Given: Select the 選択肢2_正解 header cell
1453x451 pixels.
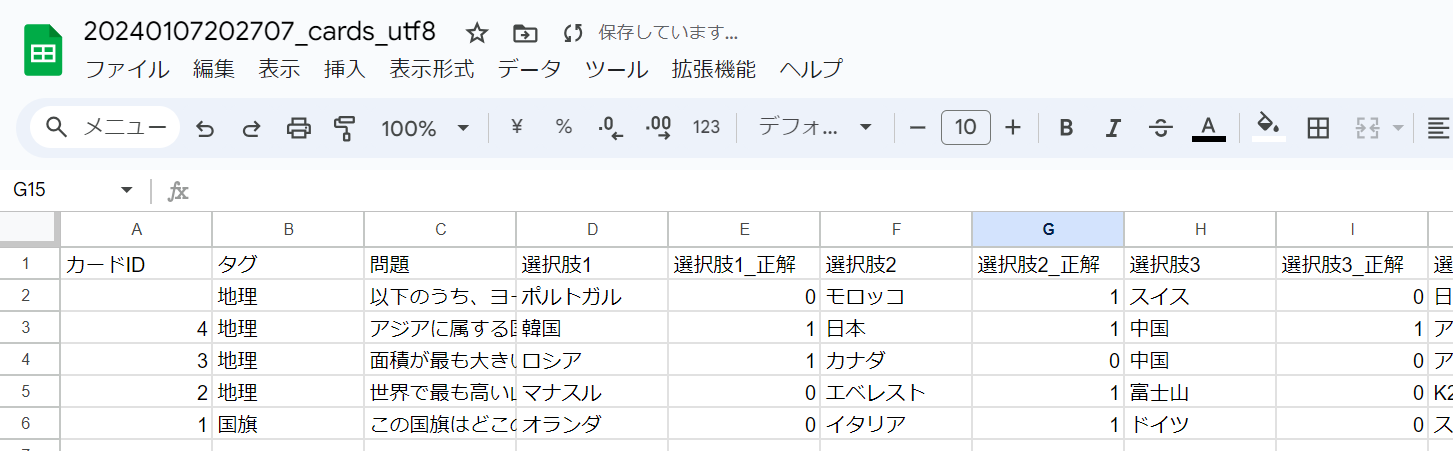Looking at the screenshot, I should click(1048, 264).
